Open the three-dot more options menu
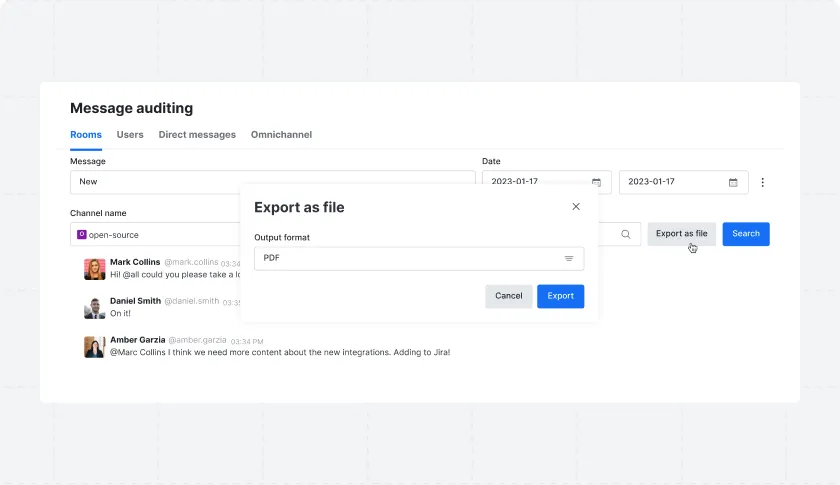Viewport: 840px width, 485px height. 762,182
